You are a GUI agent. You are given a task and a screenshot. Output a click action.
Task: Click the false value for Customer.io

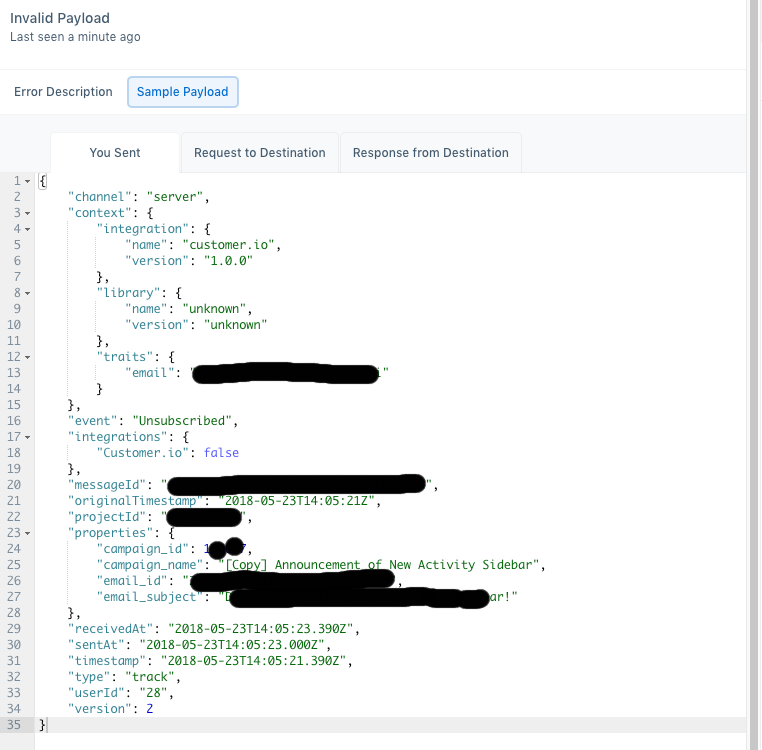click(221, 453)
